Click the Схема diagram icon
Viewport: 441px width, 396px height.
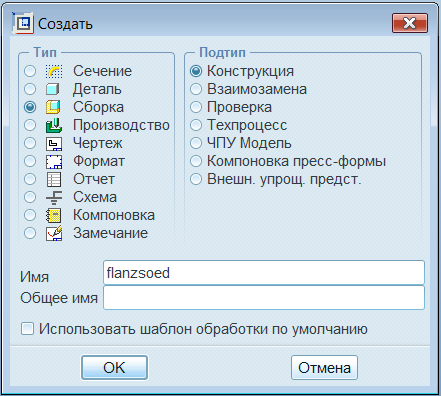pos(54,197)
